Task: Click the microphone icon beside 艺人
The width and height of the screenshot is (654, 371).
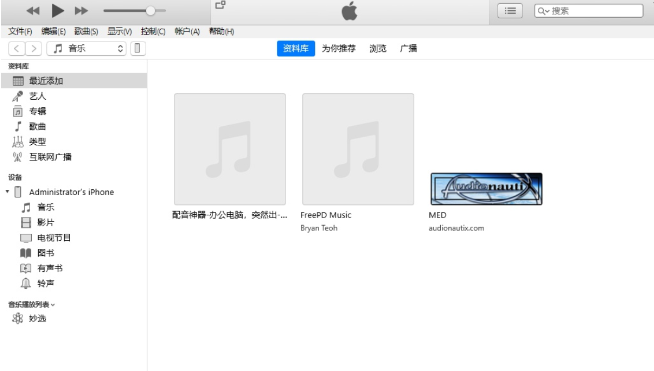Action: point(18,96)
